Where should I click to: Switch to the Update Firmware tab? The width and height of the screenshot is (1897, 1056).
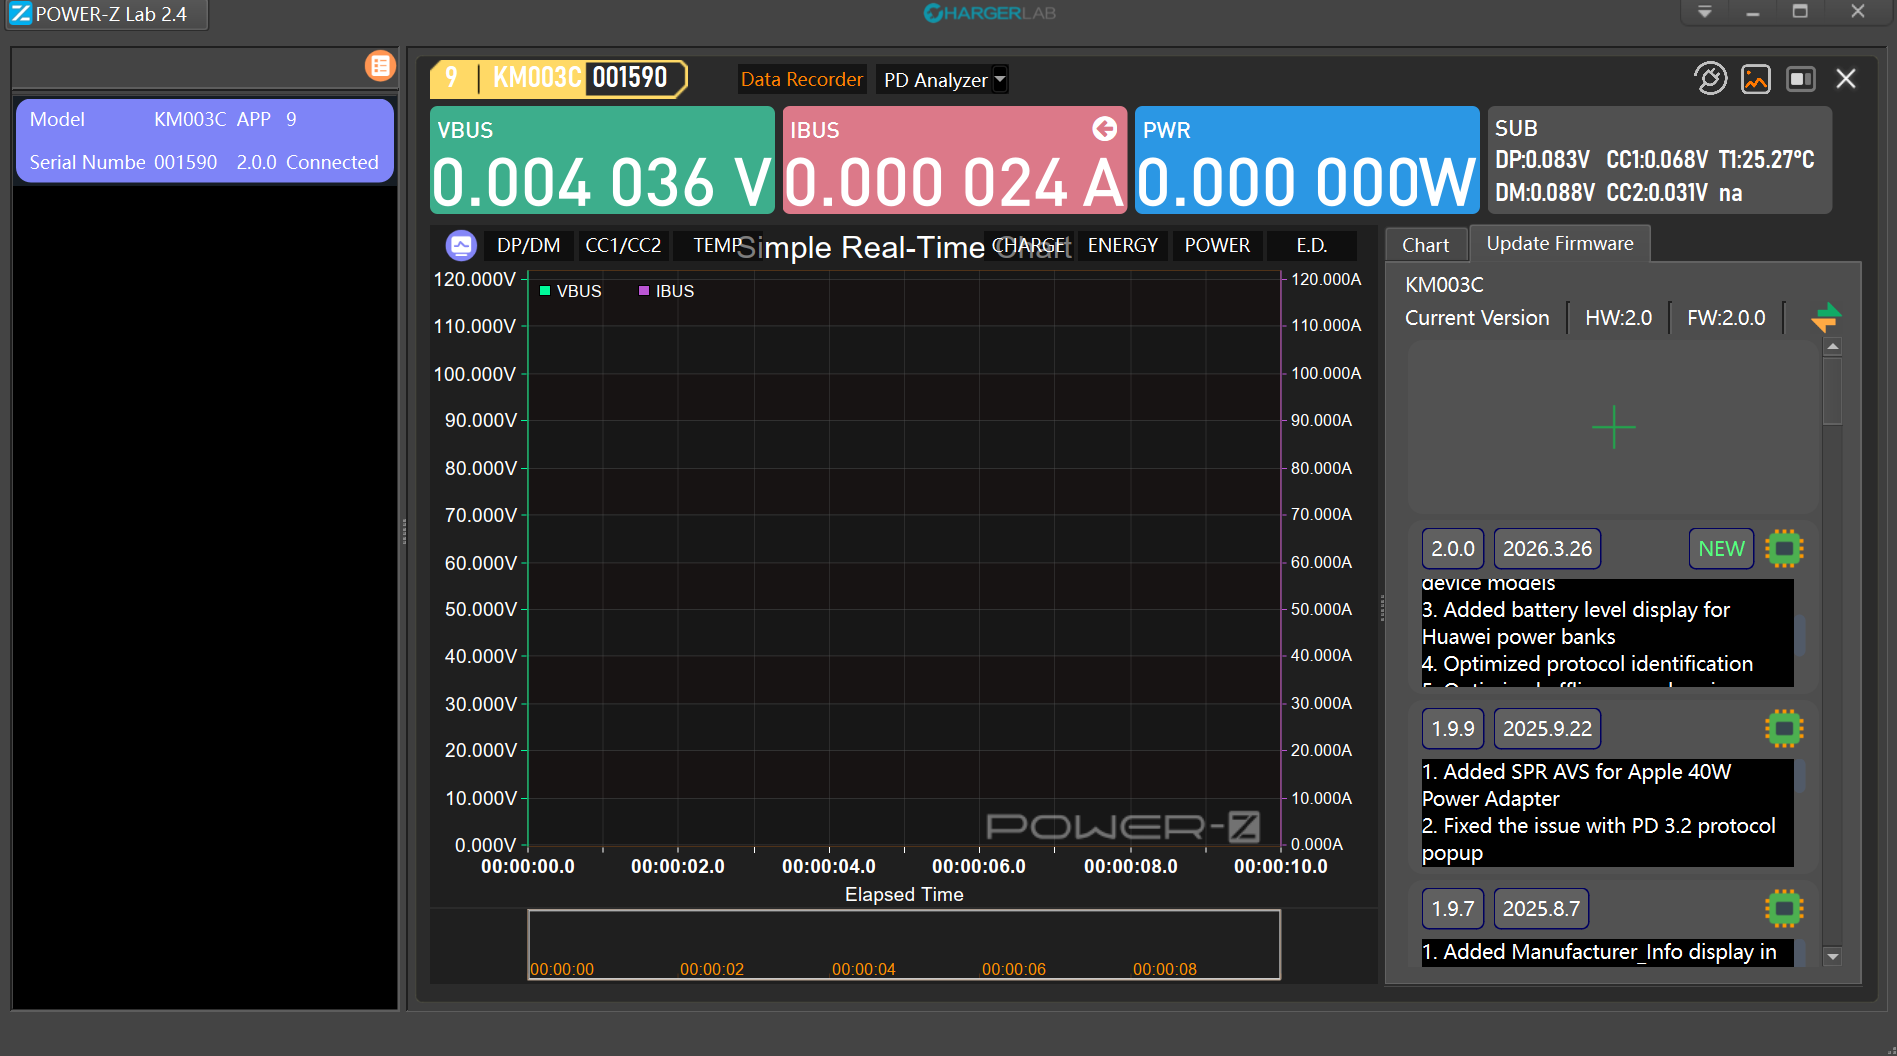coord(1559,243)
